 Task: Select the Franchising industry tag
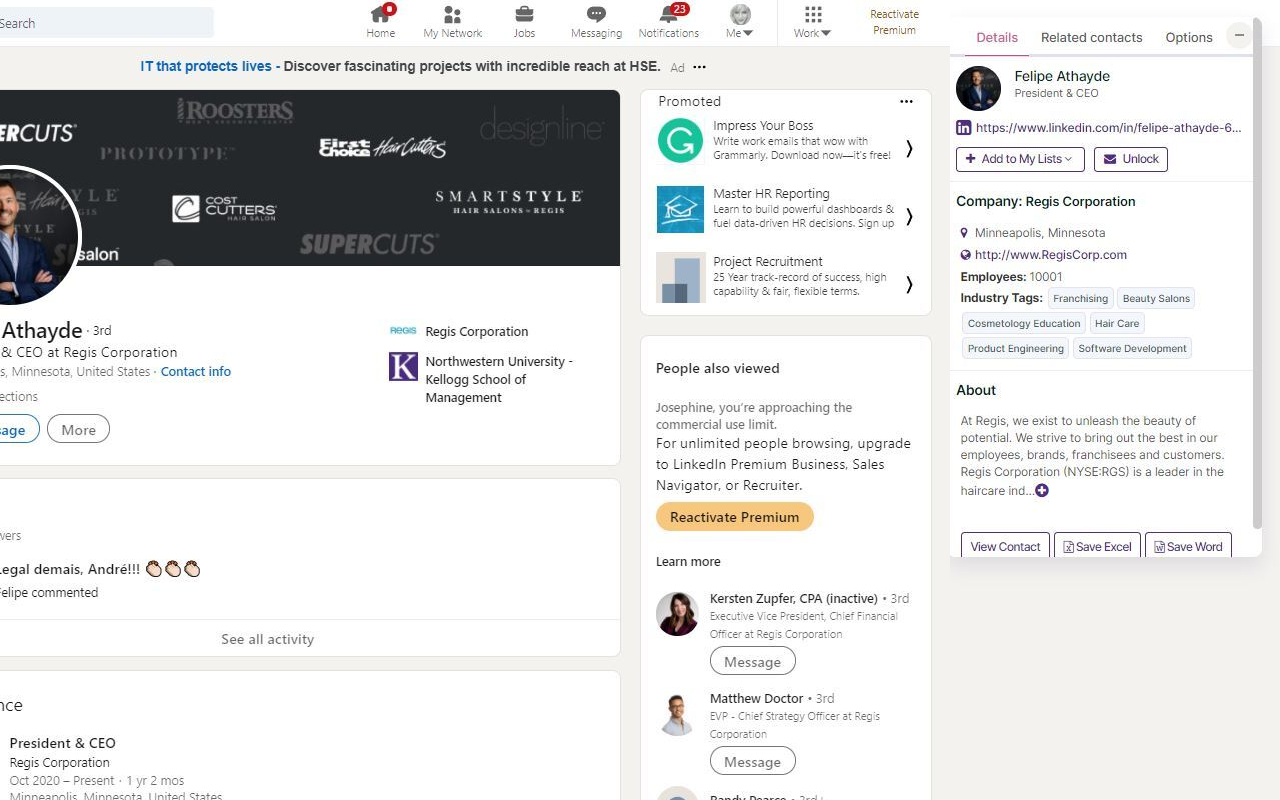1080,298
